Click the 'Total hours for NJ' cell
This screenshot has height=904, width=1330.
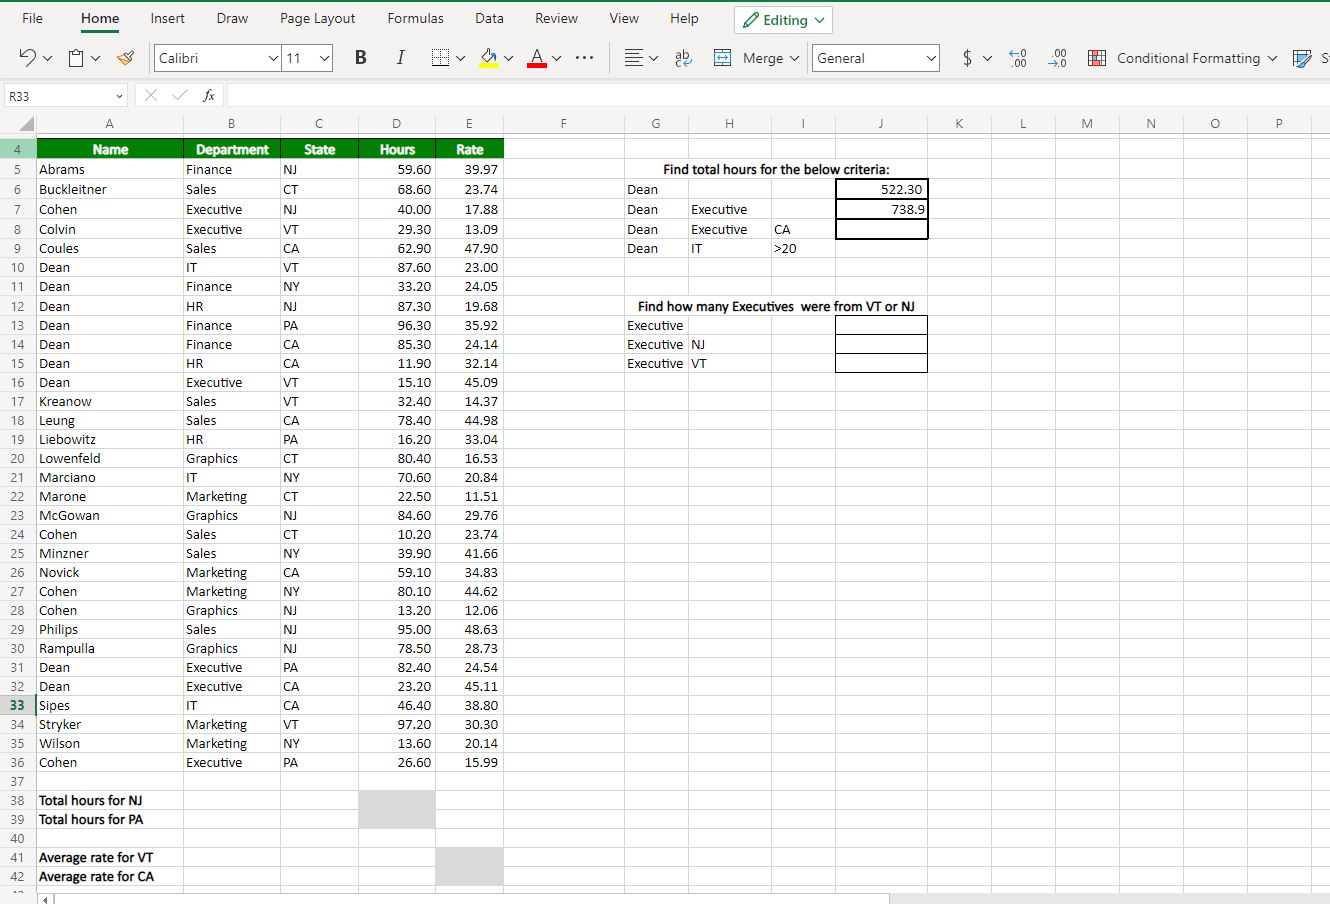110,800
